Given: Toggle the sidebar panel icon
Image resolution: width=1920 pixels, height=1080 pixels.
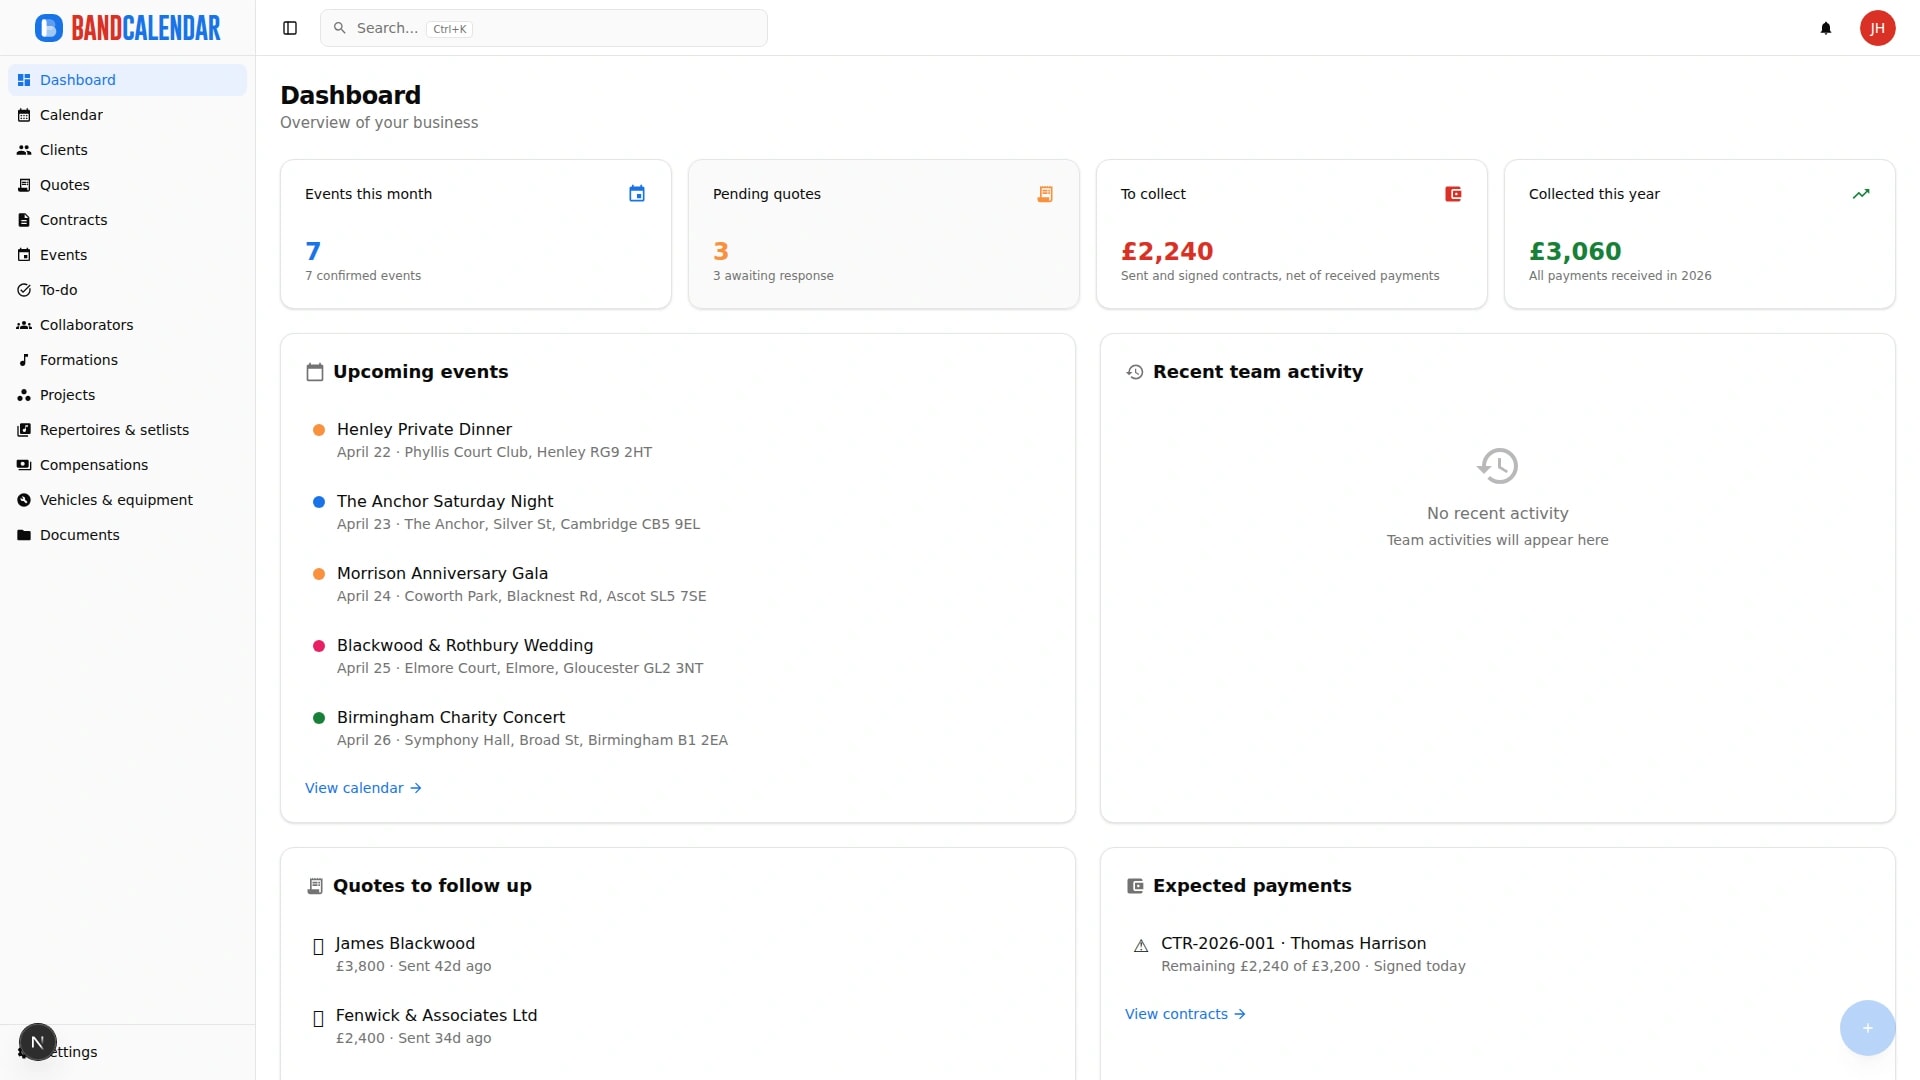Looking at the screenshot, I should pos(290,28).
